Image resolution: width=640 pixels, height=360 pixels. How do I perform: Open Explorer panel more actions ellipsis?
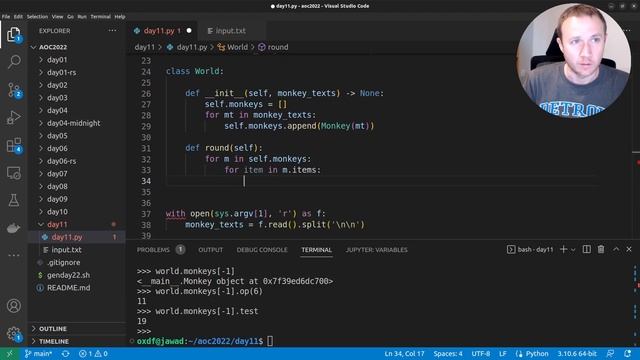[112, 31]
